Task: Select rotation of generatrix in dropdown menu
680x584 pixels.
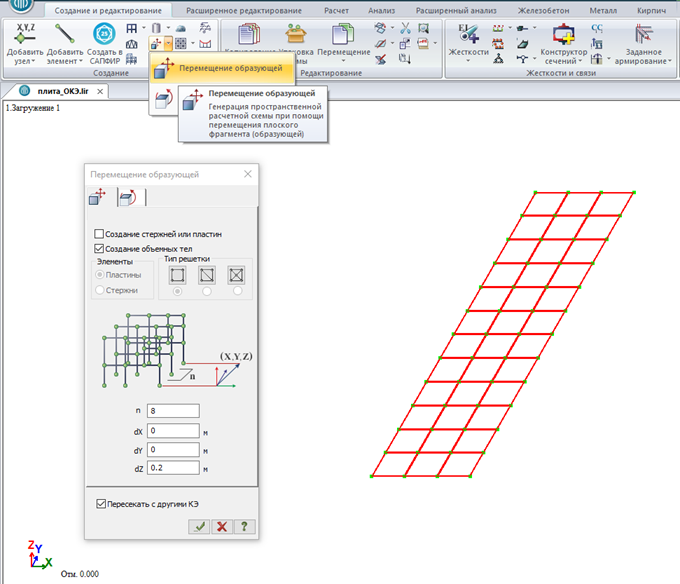Action: 163,99
